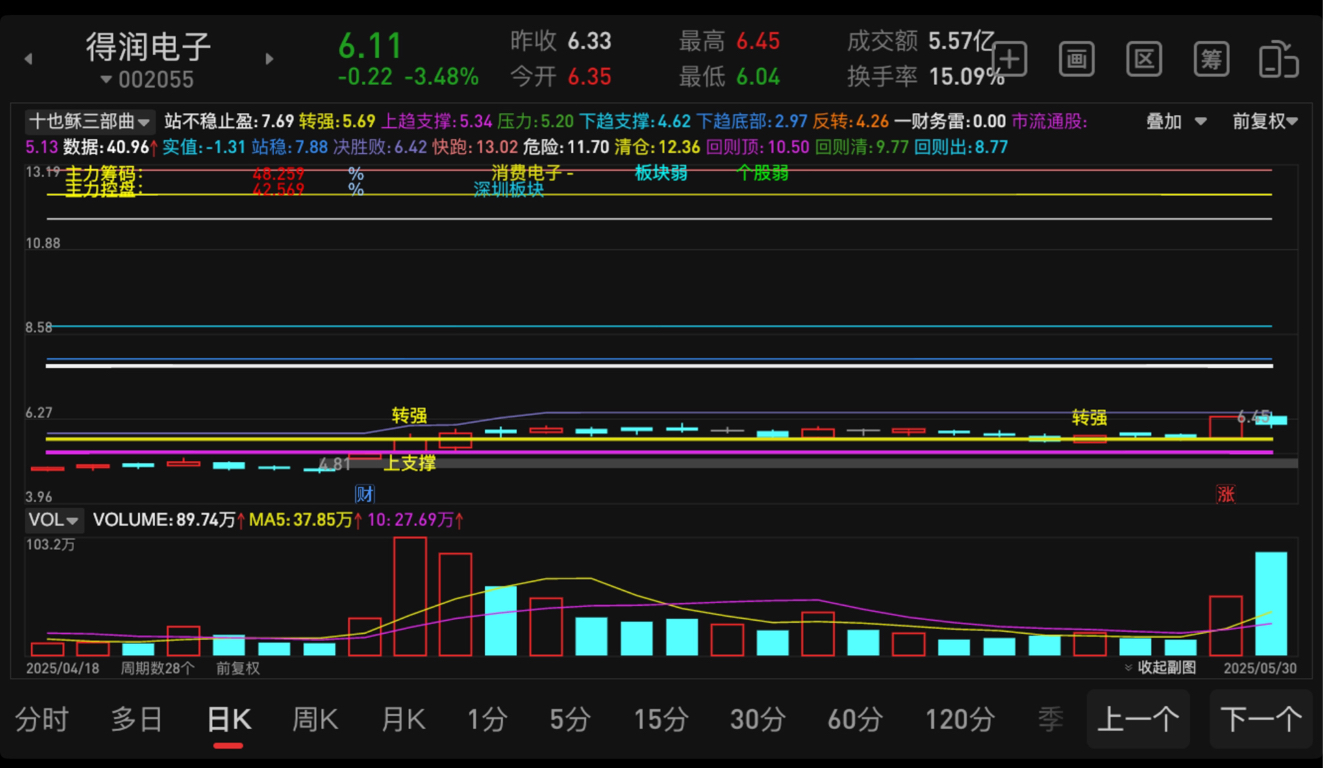
Task: Select the last cyan volume bar
Action: click(1271, 603)
